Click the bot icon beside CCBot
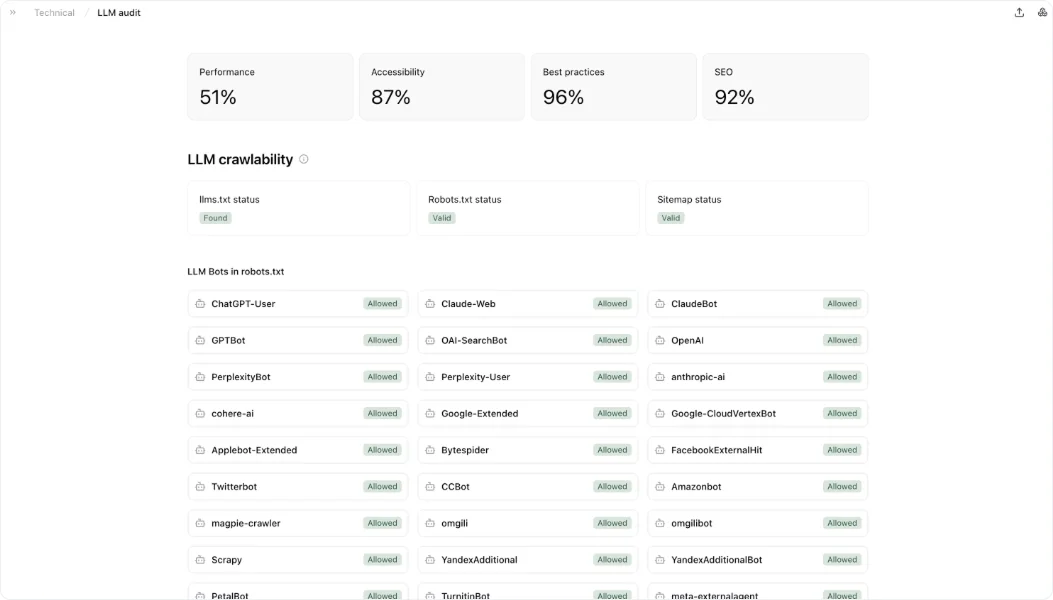 coord(430,486)
